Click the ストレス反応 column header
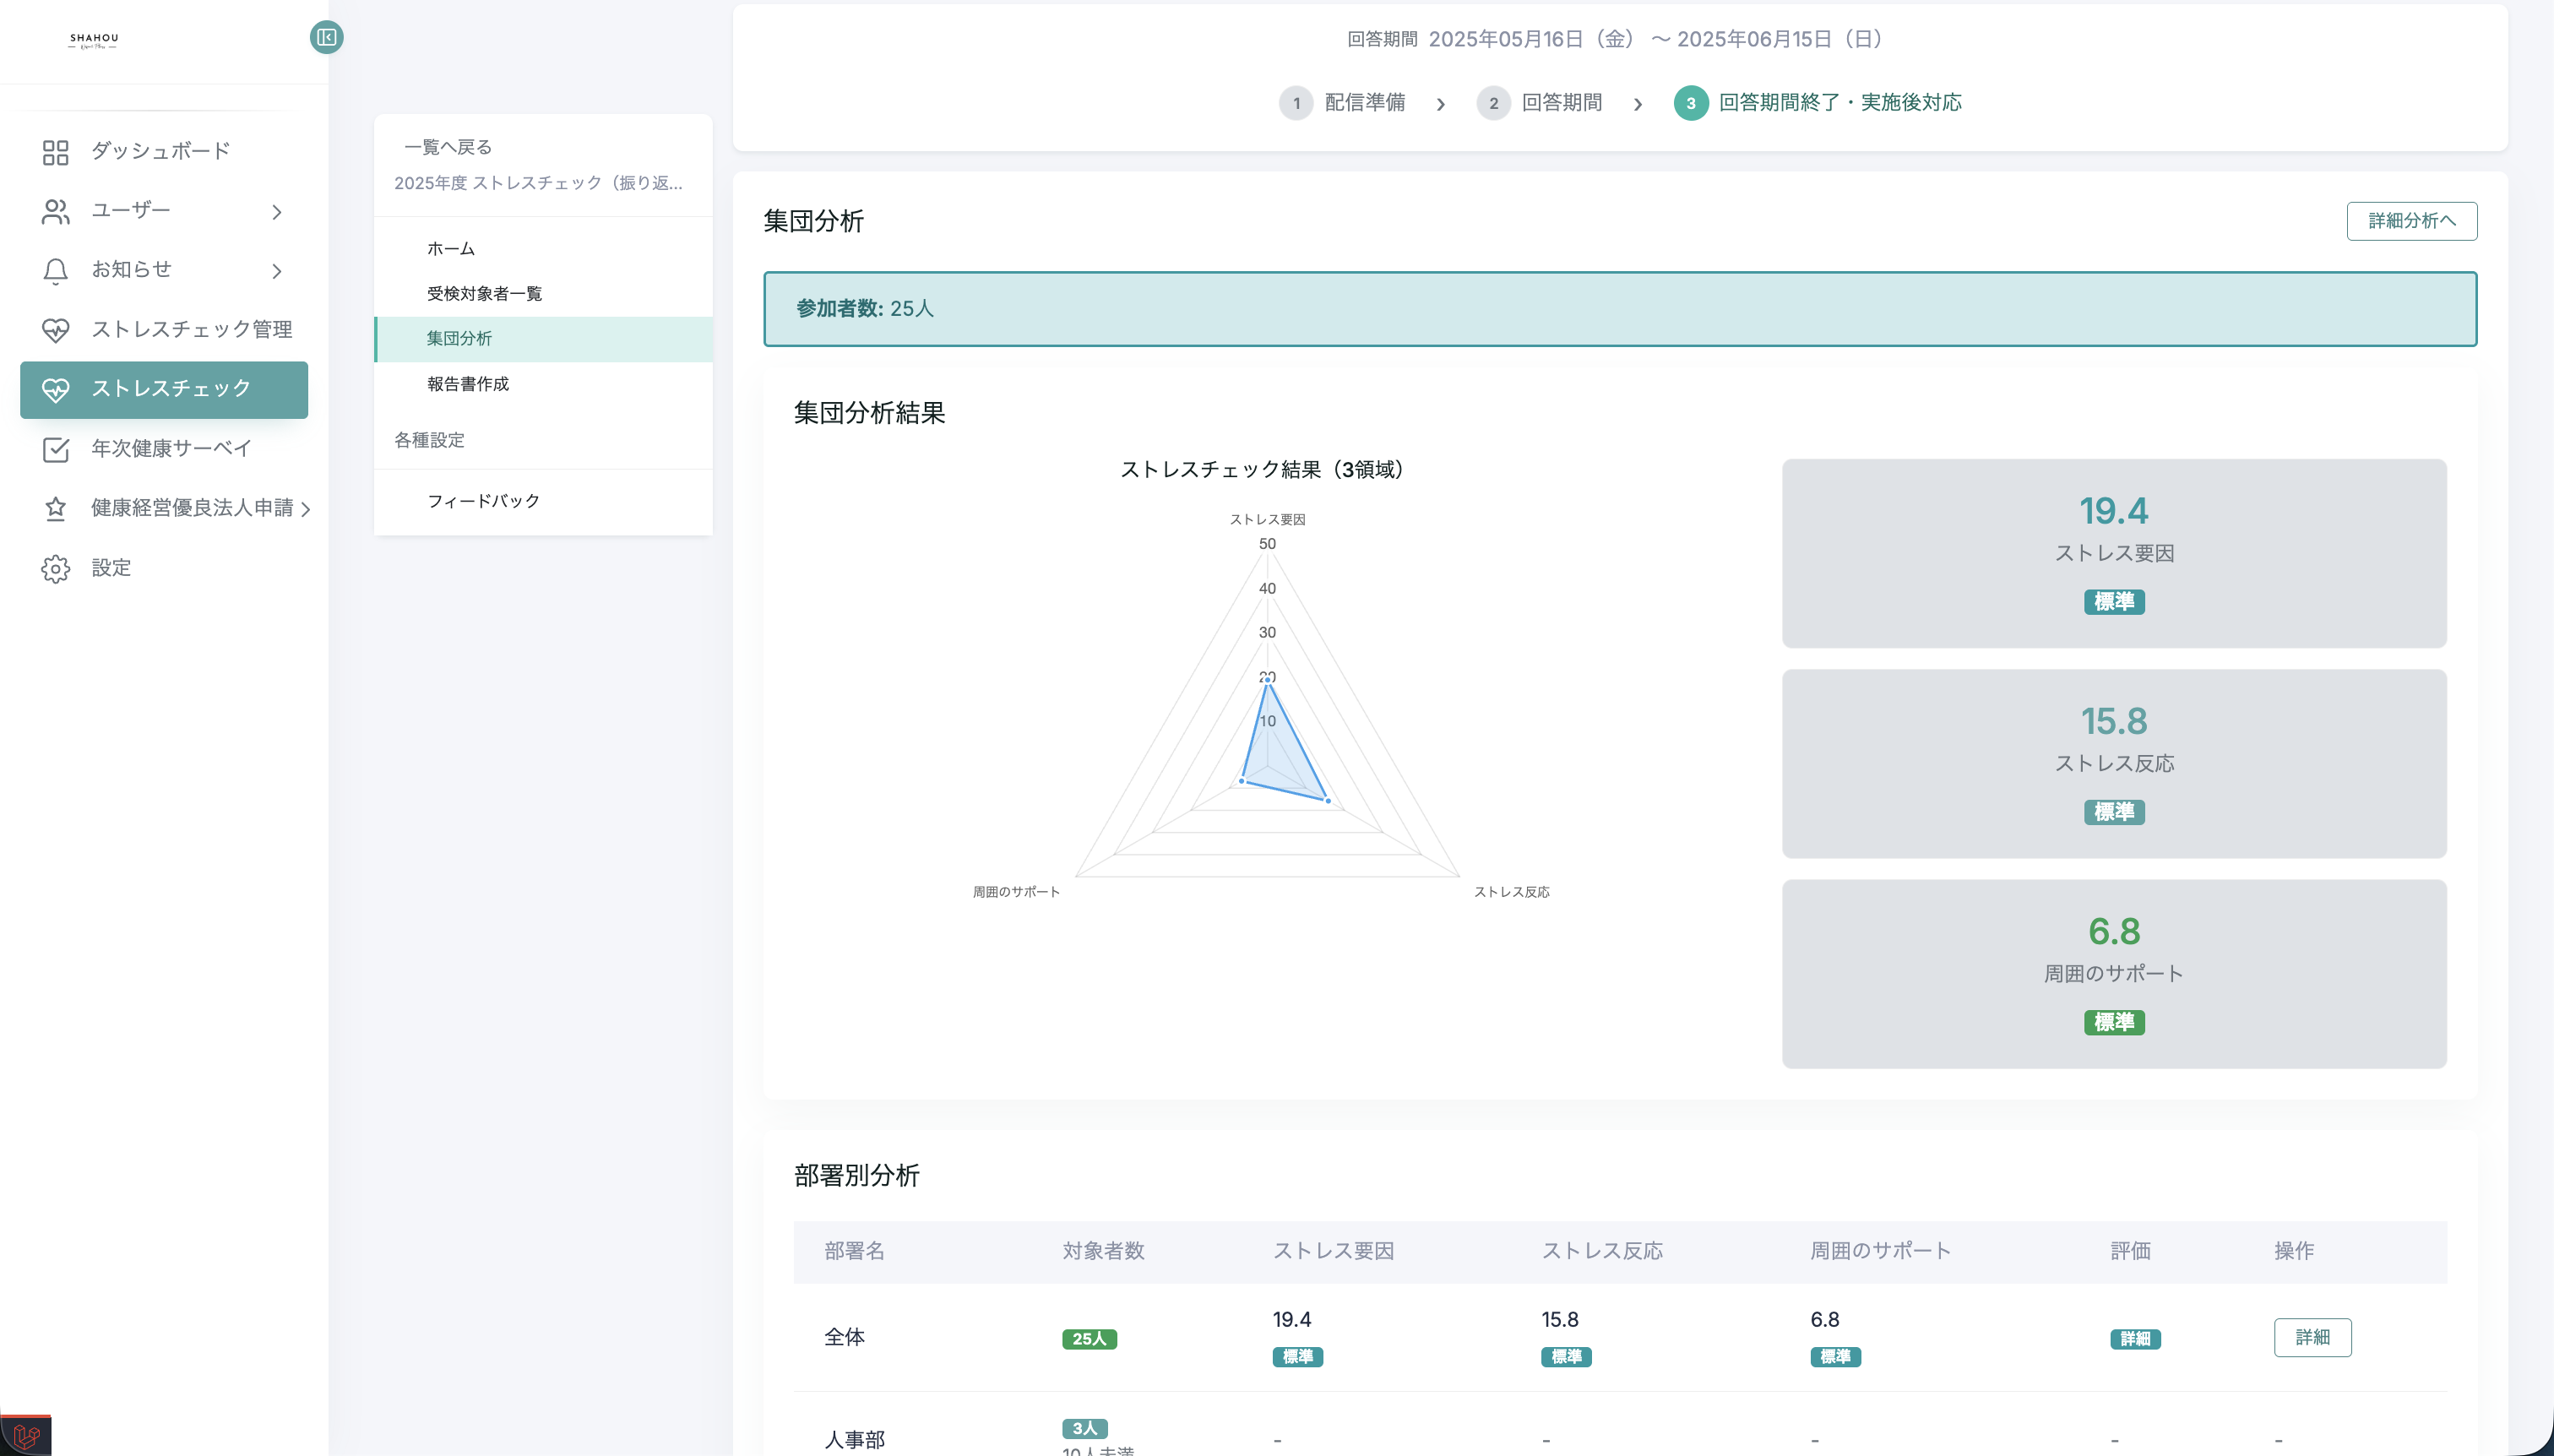This screenshot has width=2554, height=1456. pos(1602,1251)
